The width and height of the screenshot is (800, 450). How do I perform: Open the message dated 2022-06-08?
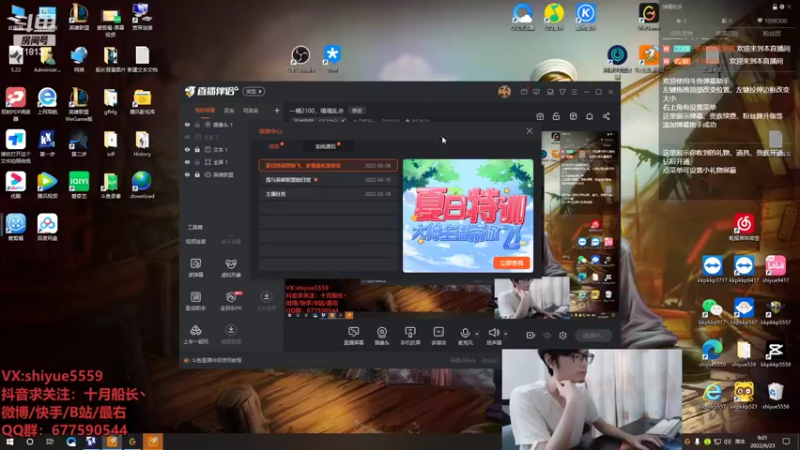(x=328, y=166)
